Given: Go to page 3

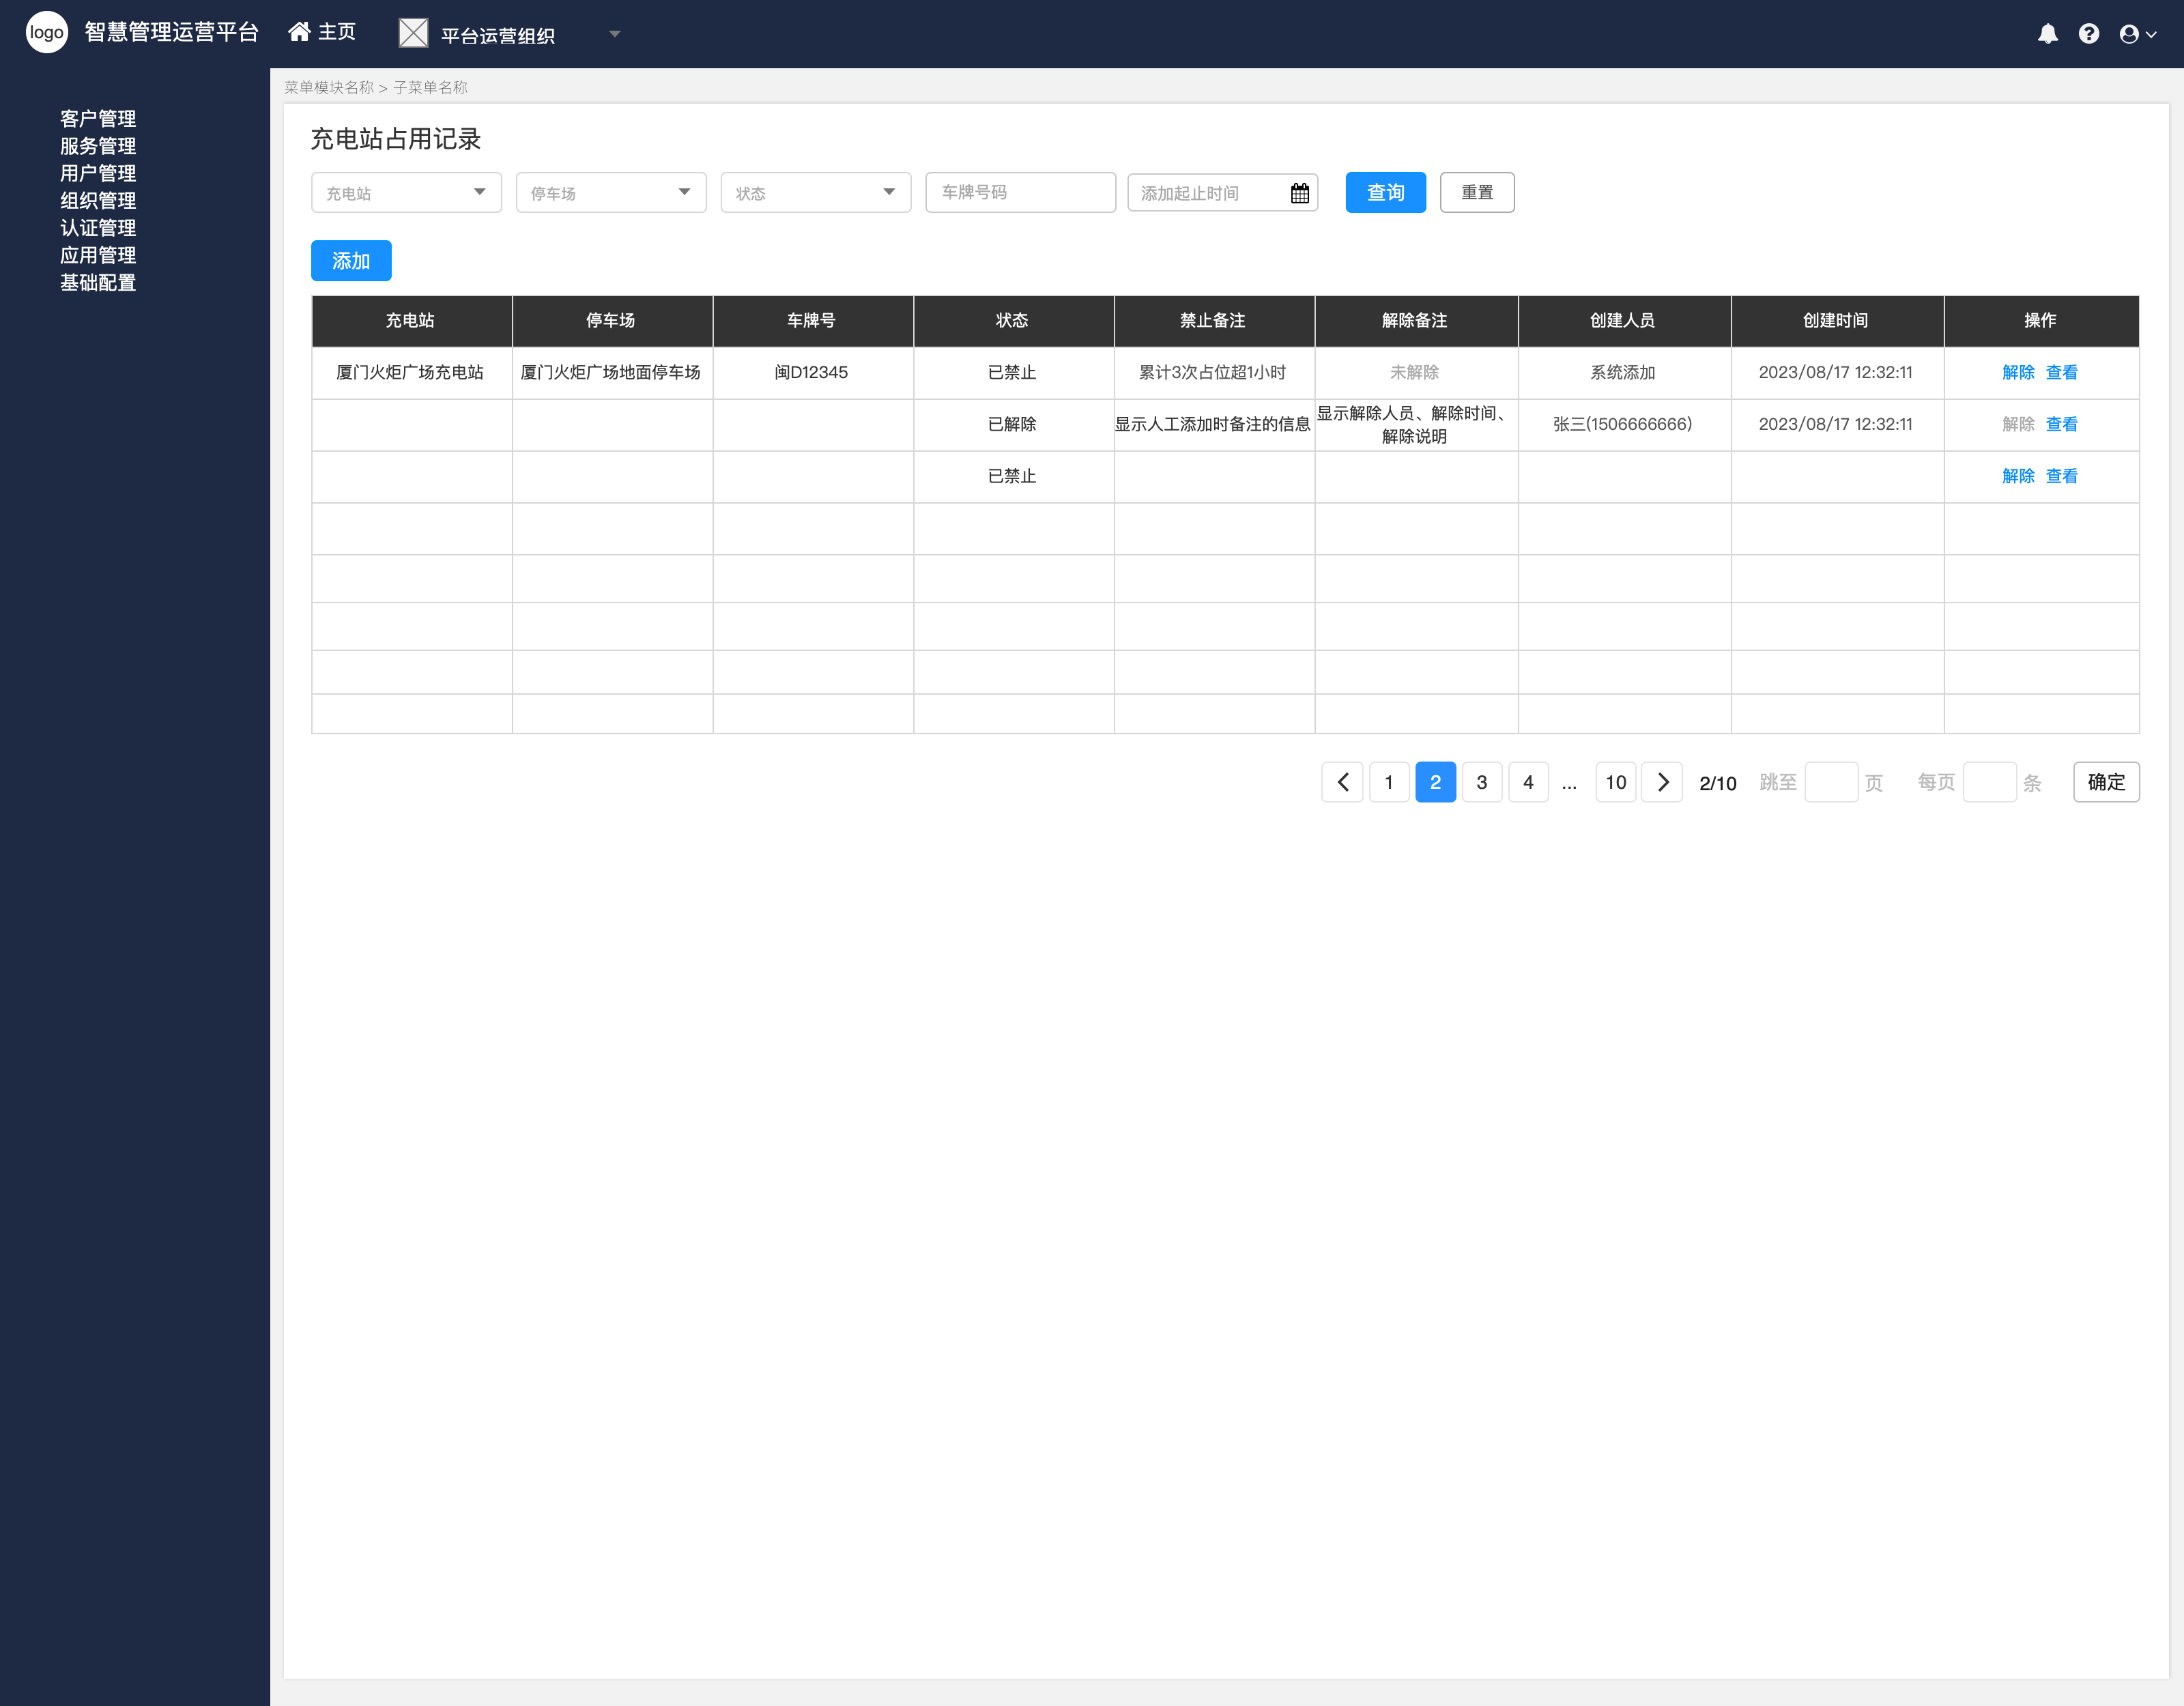Looking at the screenshot, I should (1482, 782).
